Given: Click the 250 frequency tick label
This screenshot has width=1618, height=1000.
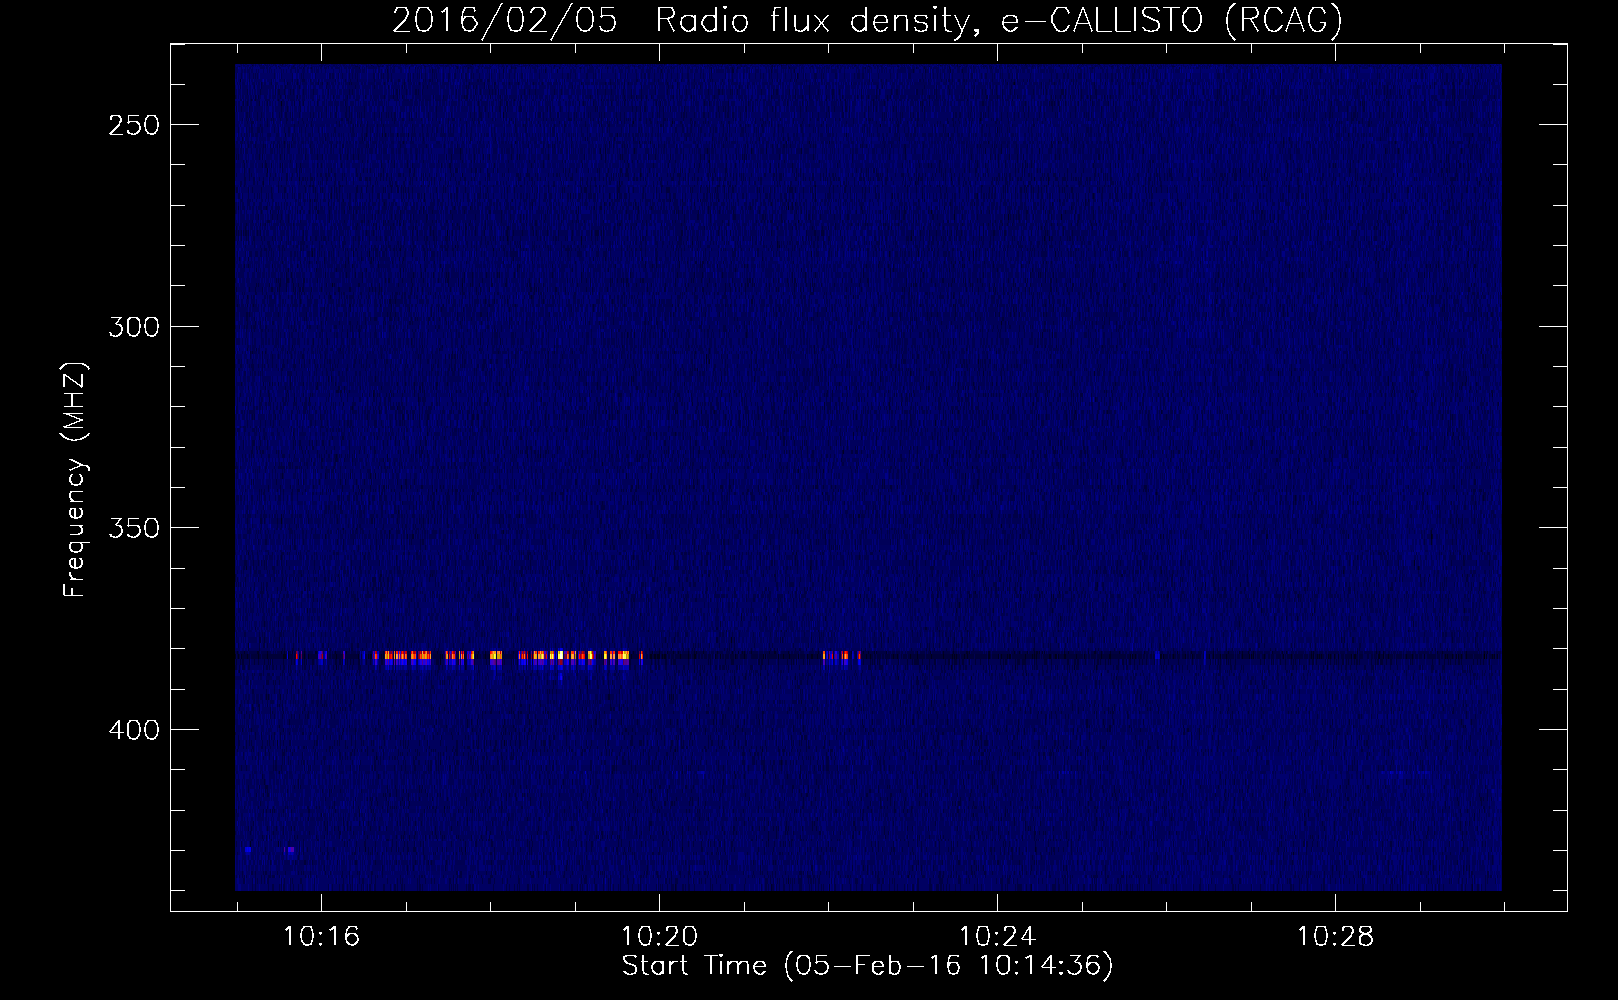Looking at the screenshot, I should 134,125.
